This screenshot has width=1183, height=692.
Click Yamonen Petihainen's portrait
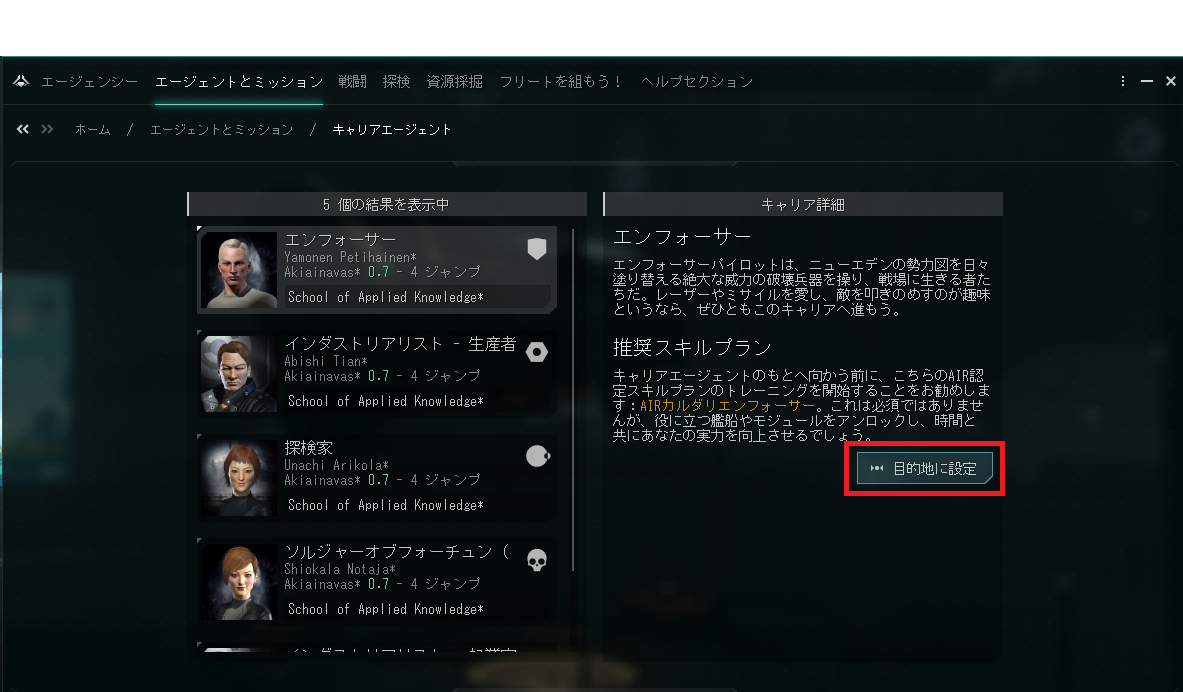(x=239, y=269)
